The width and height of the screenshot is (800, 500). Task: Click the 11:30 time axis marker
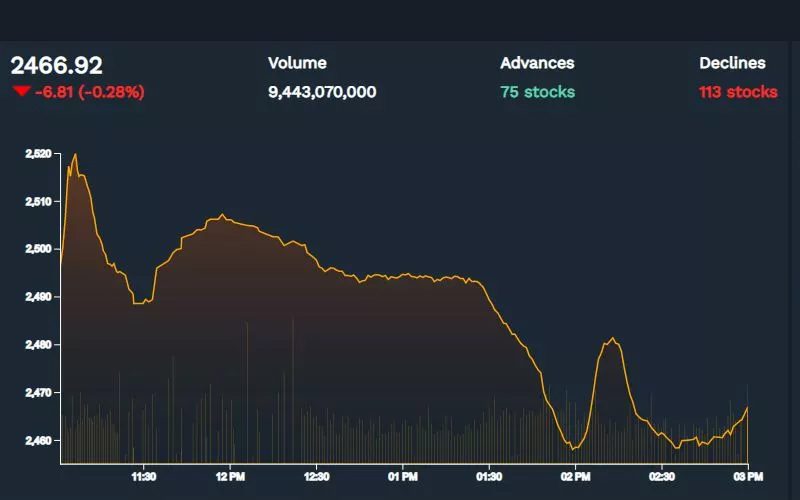pos(144,476)
